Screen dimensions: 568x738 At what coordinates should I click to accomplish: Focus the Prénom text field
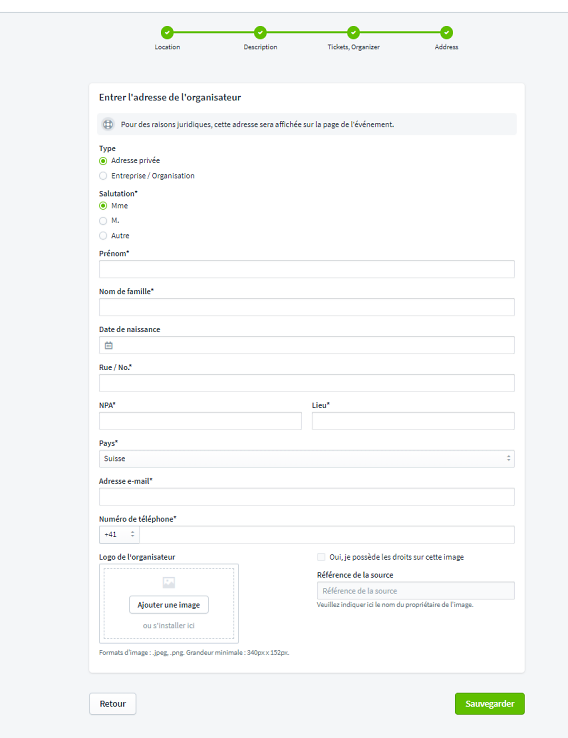point(307,269)
